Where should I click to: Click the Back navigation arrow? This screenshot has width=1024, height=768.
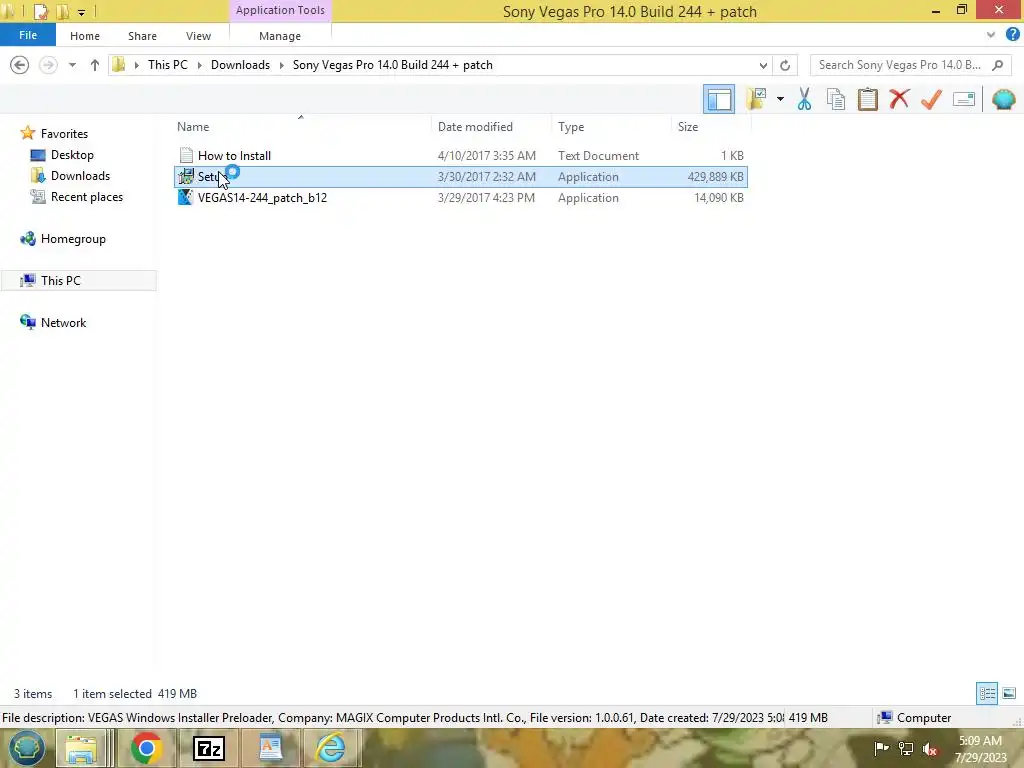click(20, 65)
